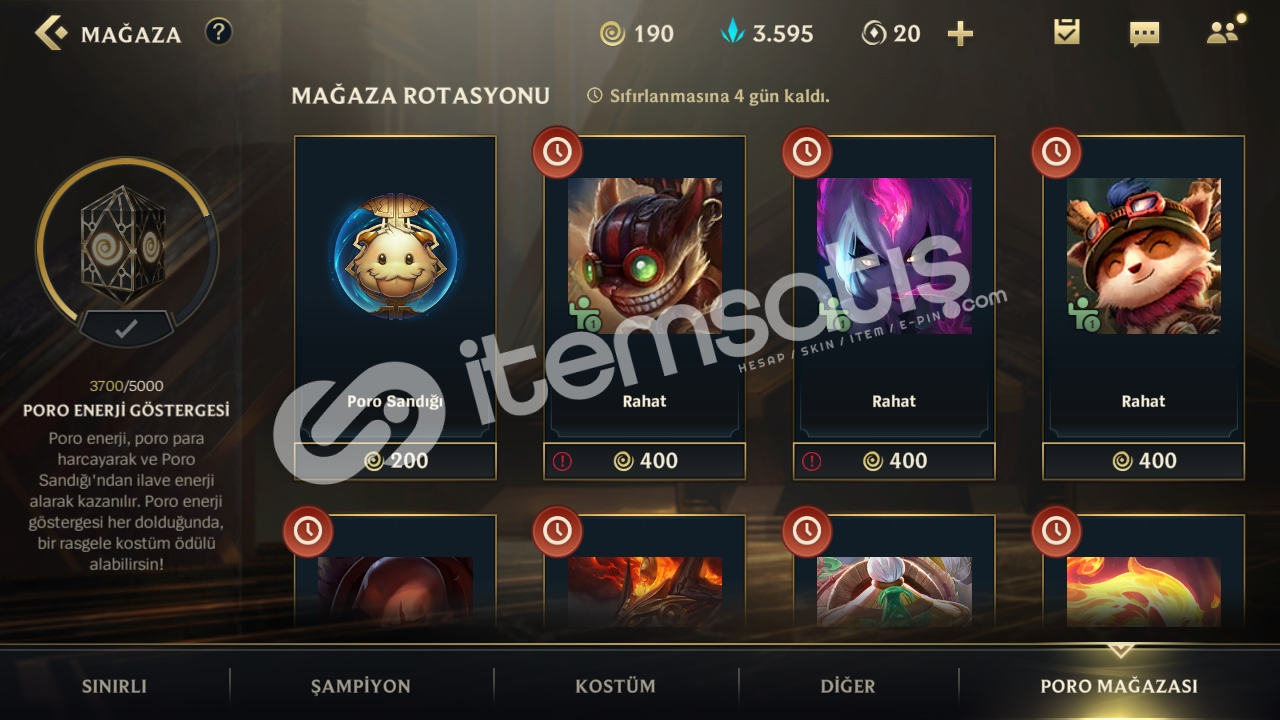Viewport: 1280px width, 720px height.
Task: Click the timer badge on Teemo card
Action: point(1056,151)
